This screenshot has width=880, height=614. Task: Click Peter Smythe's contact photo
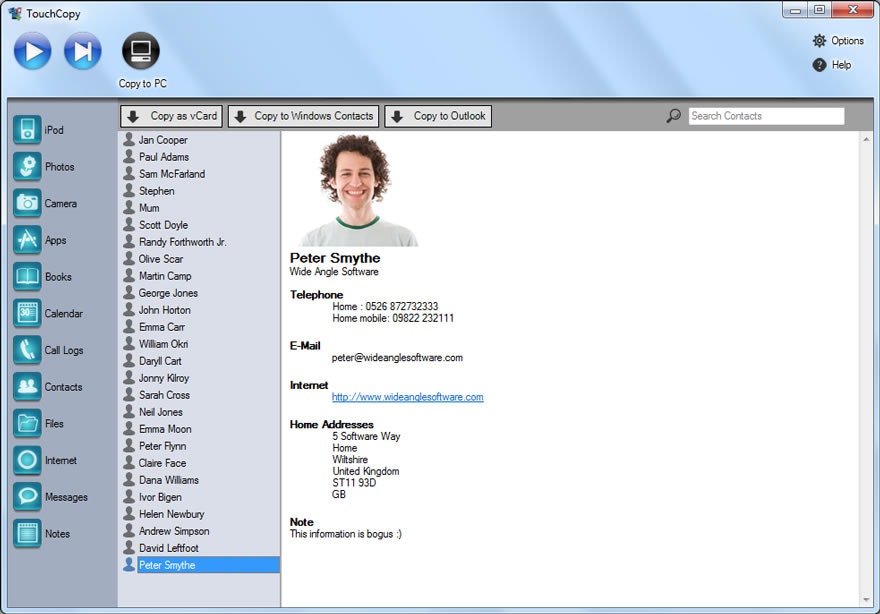point(359,189)
